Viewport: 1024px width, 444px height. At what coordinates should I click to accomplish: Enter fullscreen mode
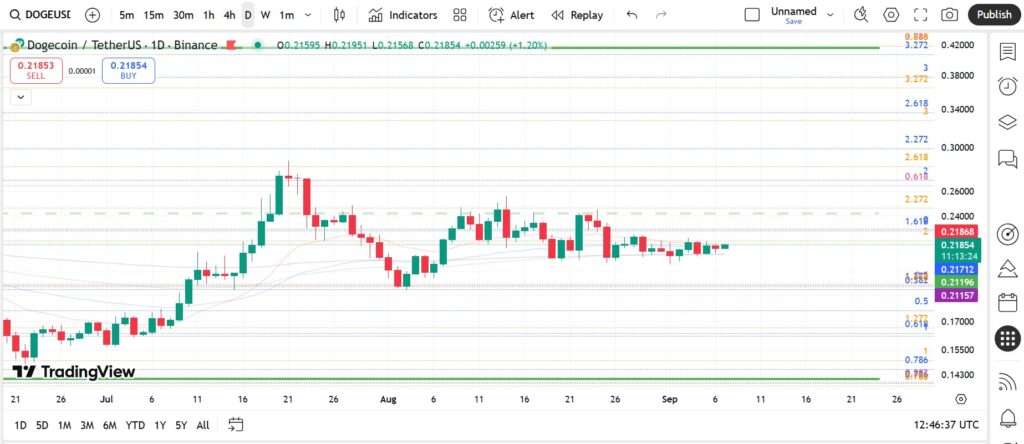point(920,14)
